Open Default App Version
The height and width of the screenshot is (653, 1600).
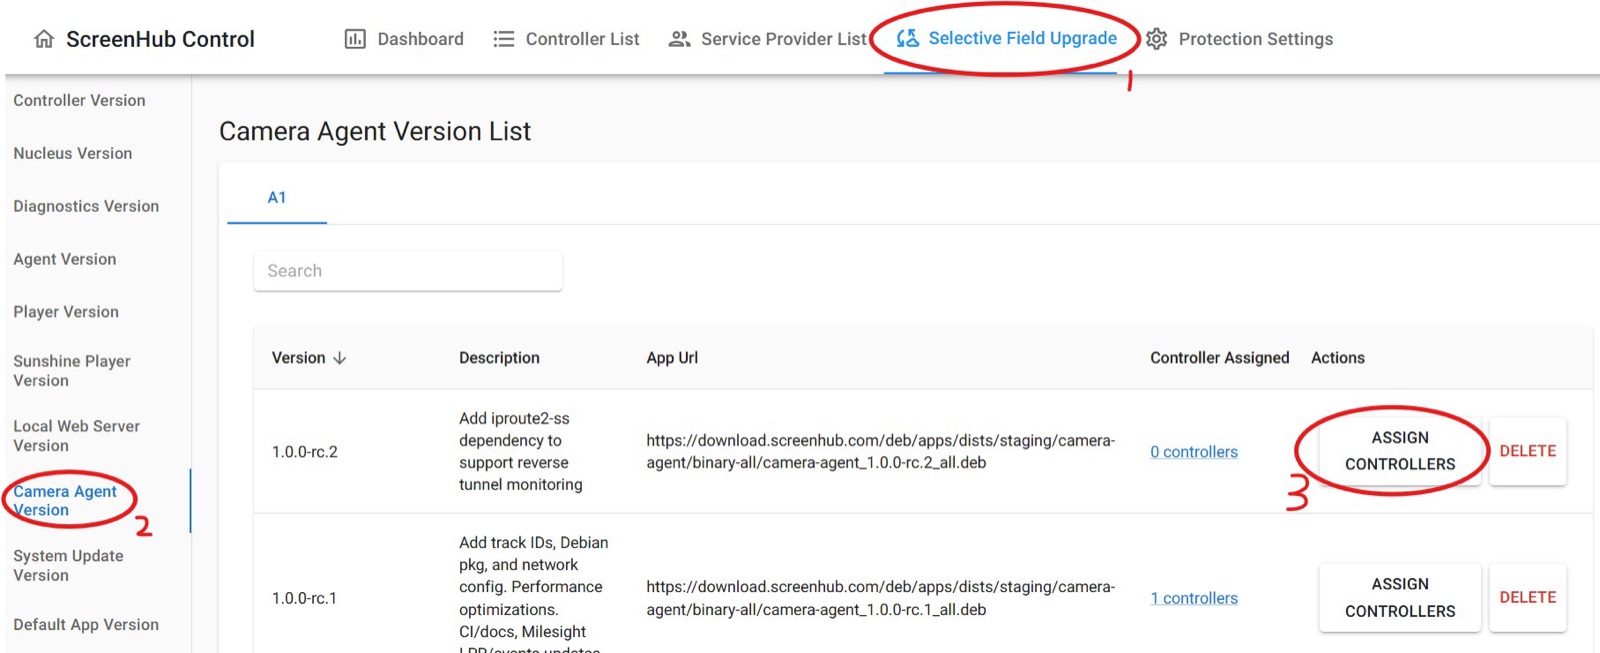[x=86, y=625]
